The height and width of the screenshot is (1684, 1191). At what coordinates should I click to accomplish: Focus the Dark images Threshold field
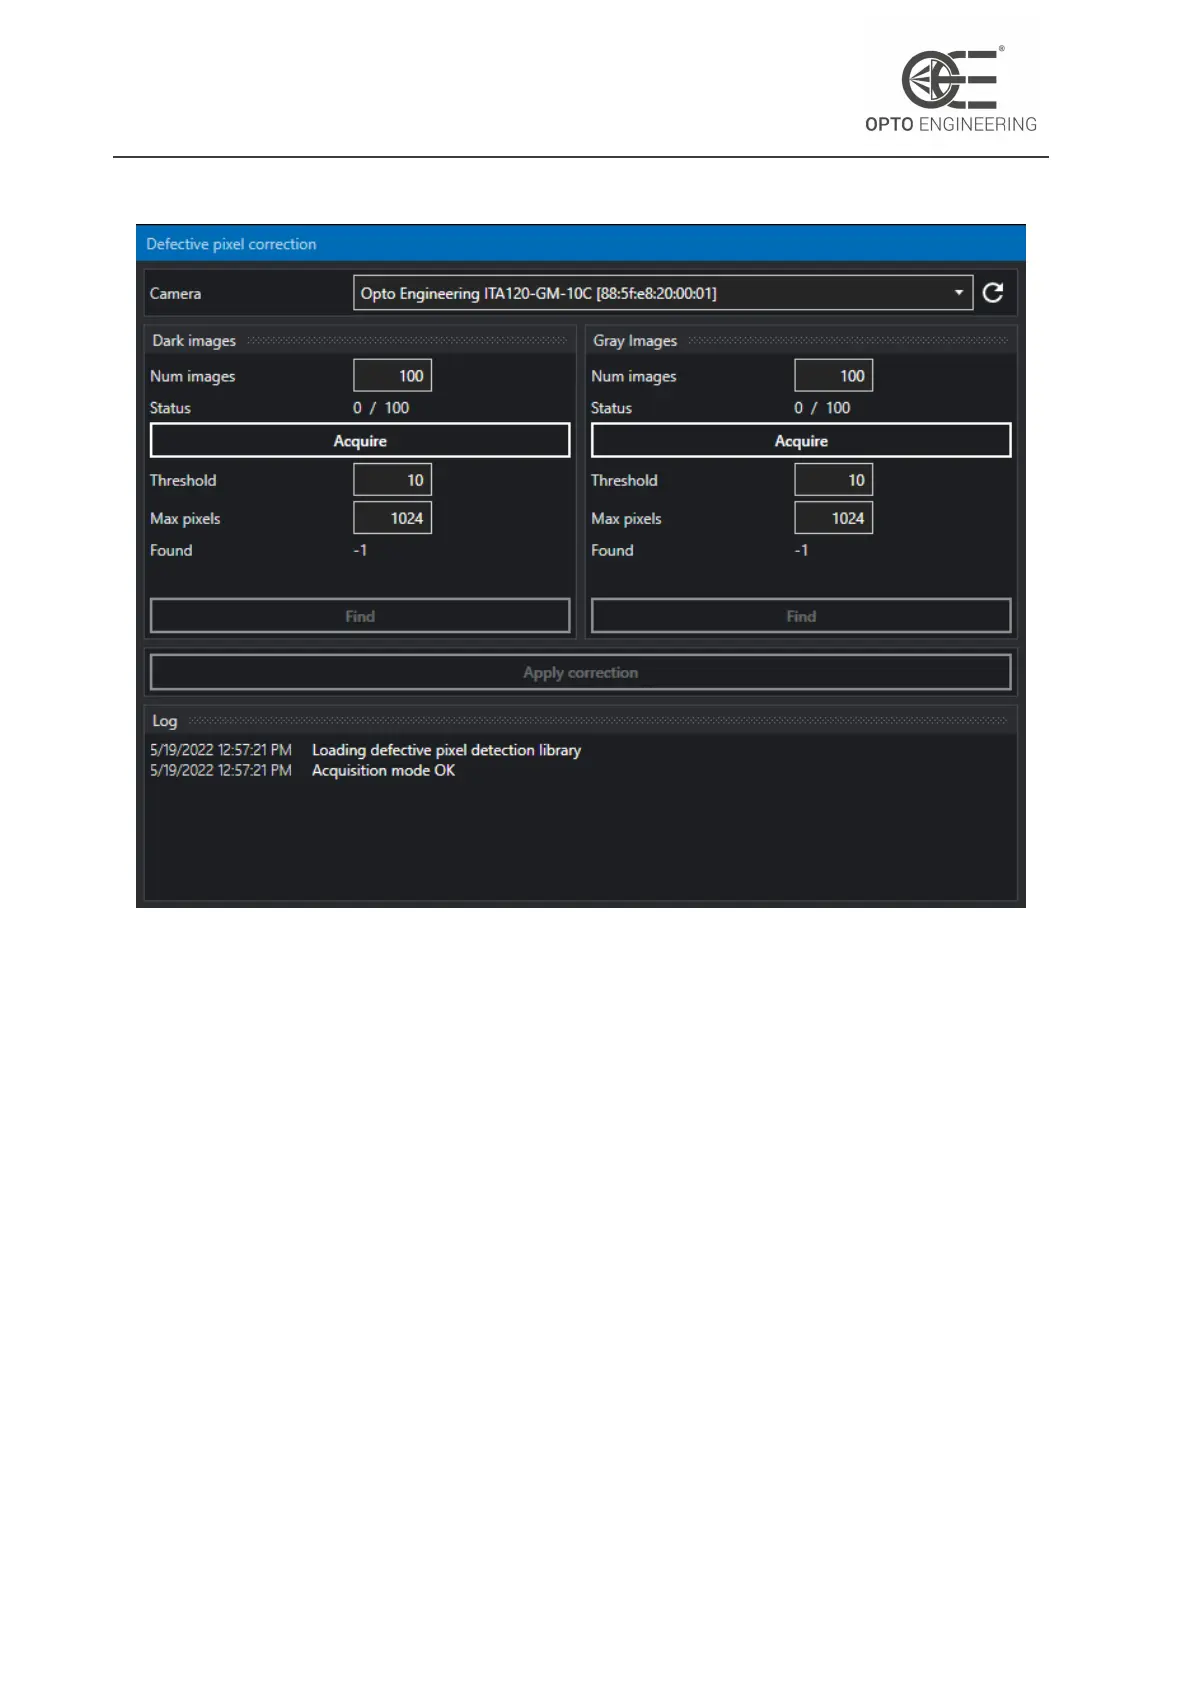tap(392, 480)
